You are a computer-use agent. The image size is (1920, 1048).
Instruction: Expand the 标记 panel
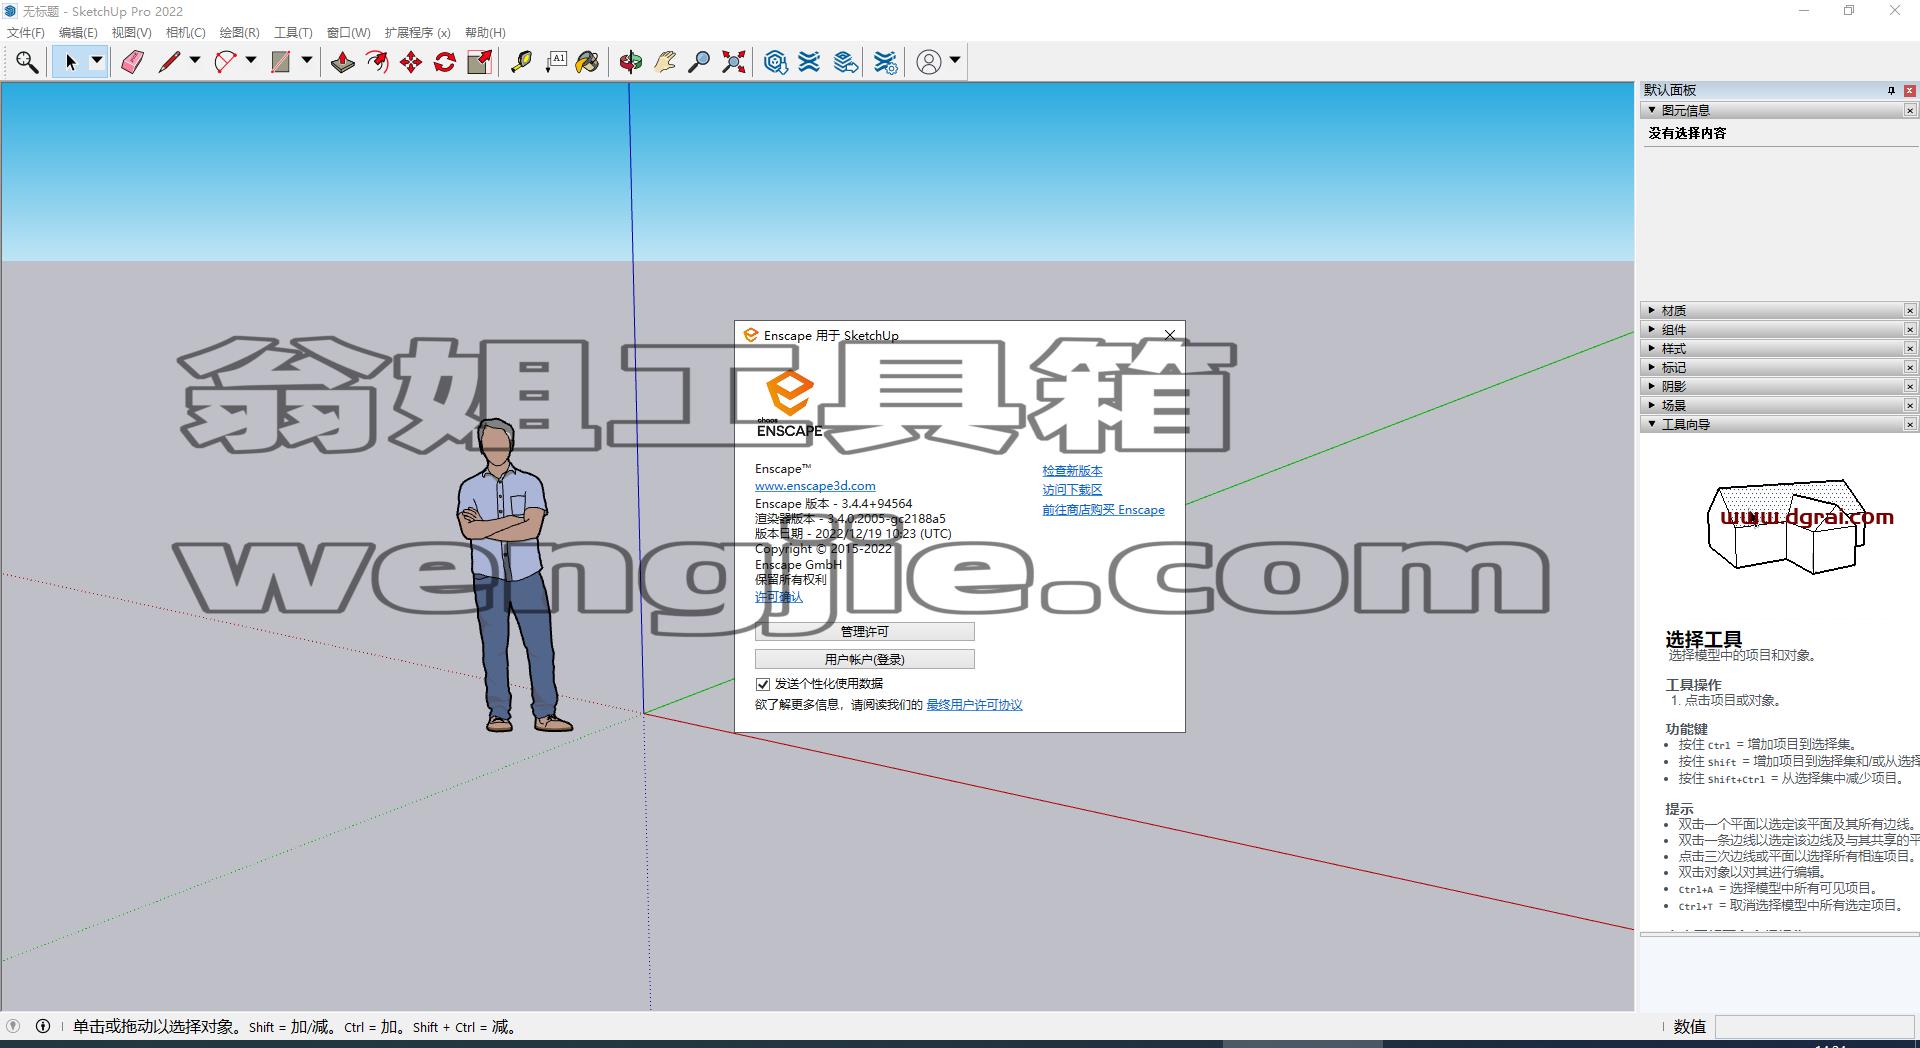1652,367
